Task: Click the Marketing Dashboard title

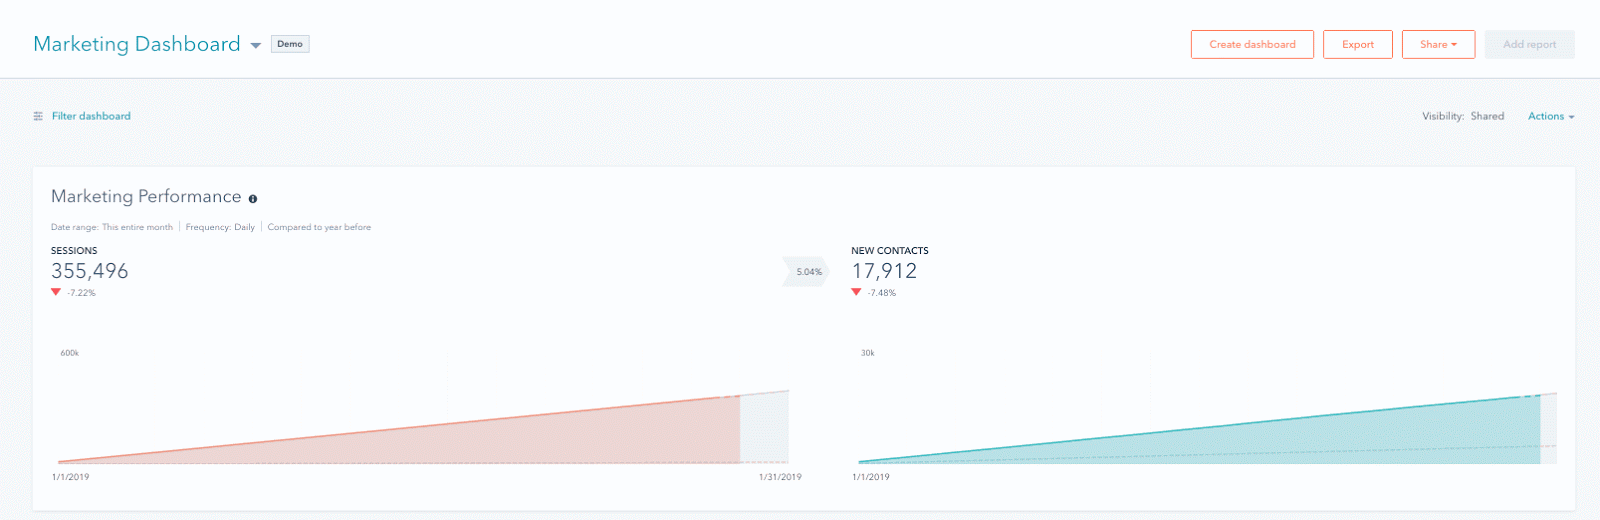Action: tap(137, 44)
